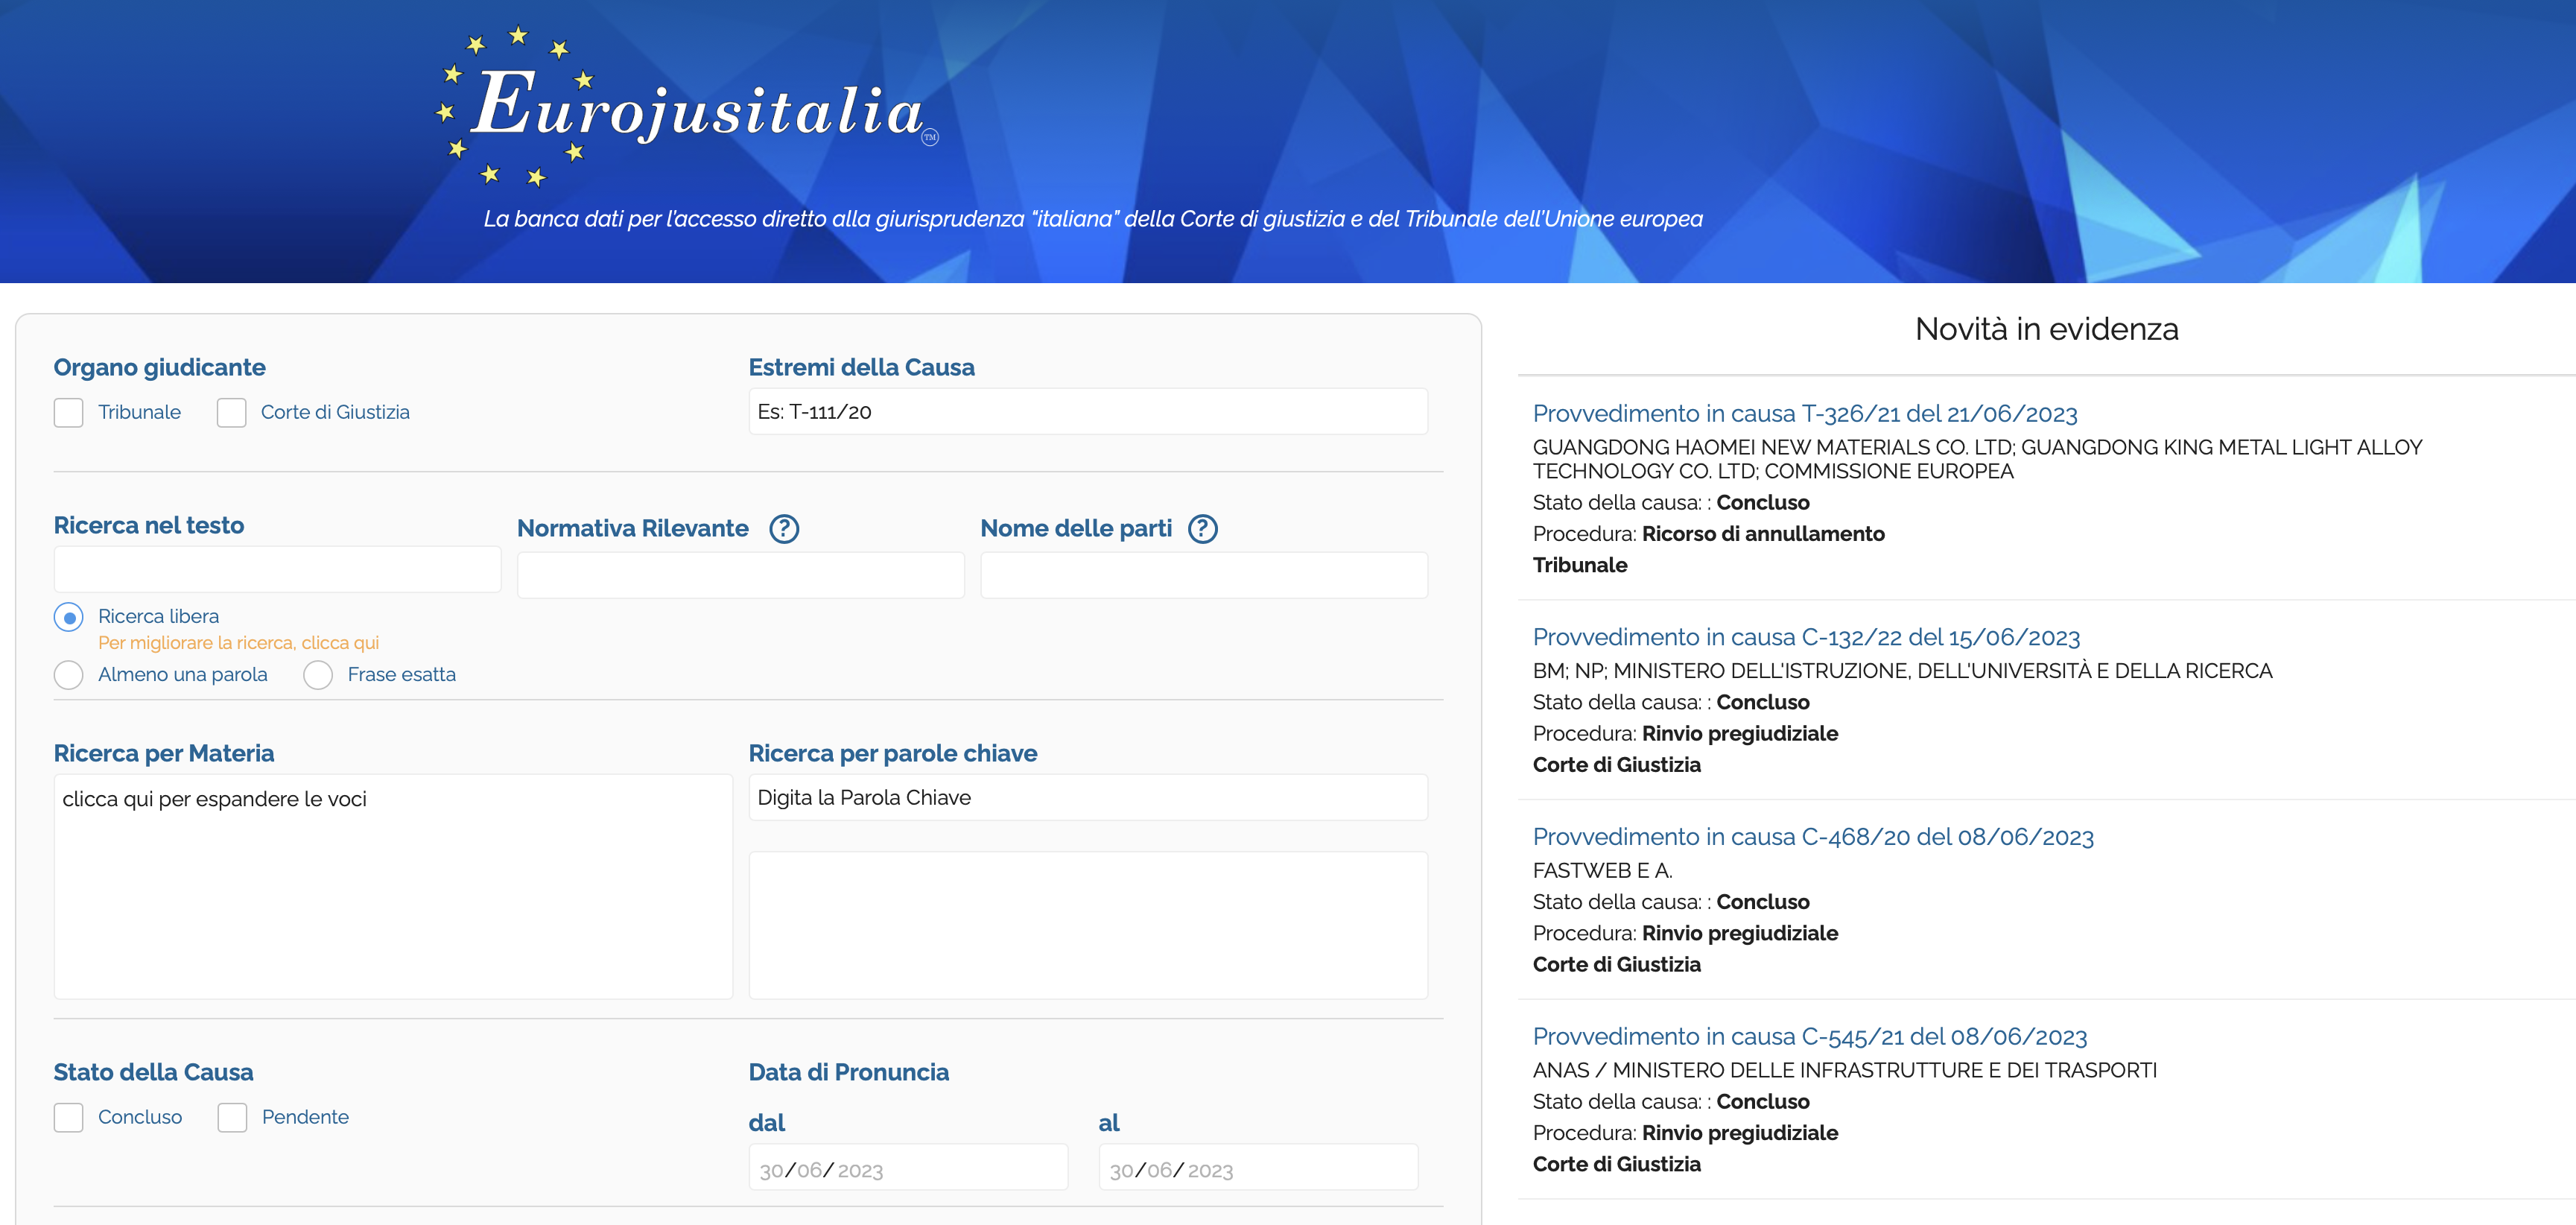This screenshot has width=2576, height=1225.
Task: Focus the Nome delle parti input
Action: tap(1204, 575)
